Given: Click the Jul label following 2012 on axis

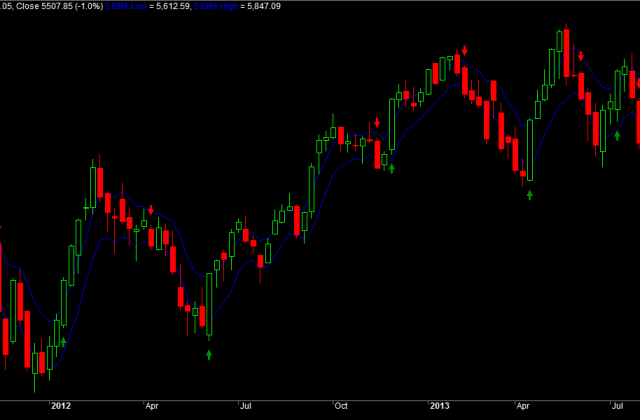Looking at the screenshot, I should click(245, 406).
